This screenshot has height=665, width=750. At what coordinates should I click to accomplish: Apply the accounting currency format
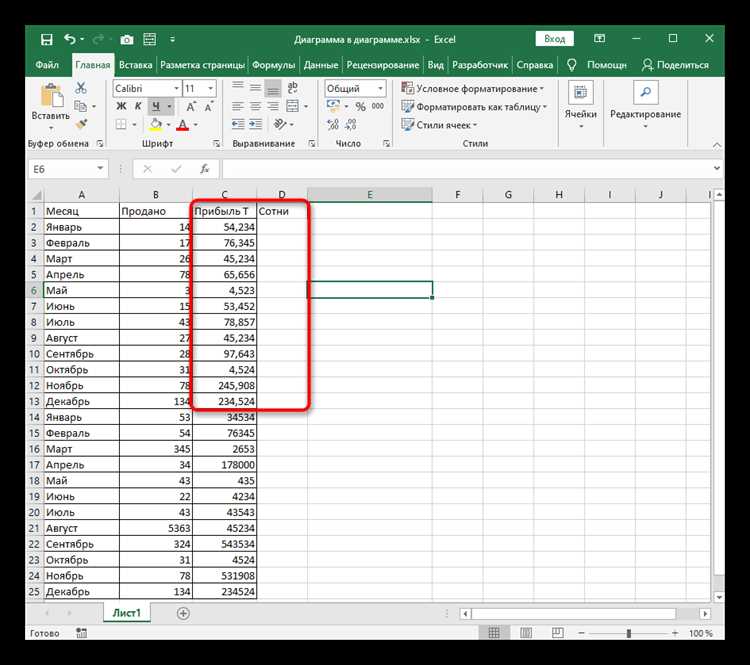(x=333, y=106)
